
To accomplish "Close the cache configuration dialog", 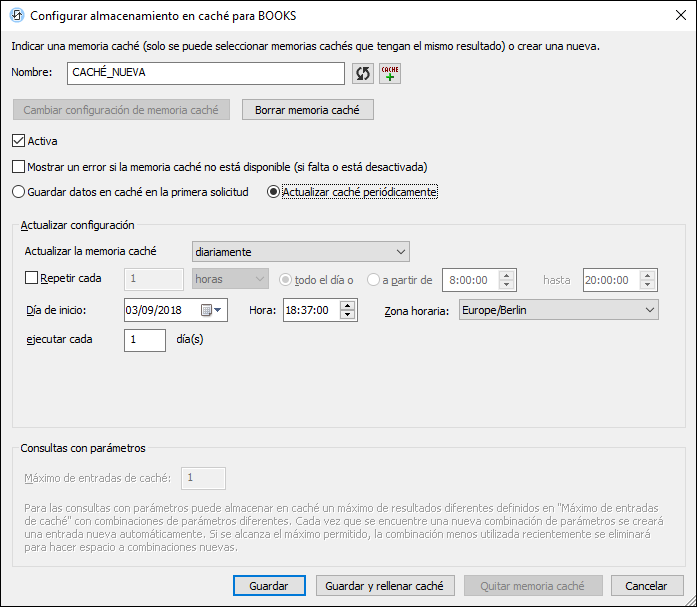I will click(675, 16).
